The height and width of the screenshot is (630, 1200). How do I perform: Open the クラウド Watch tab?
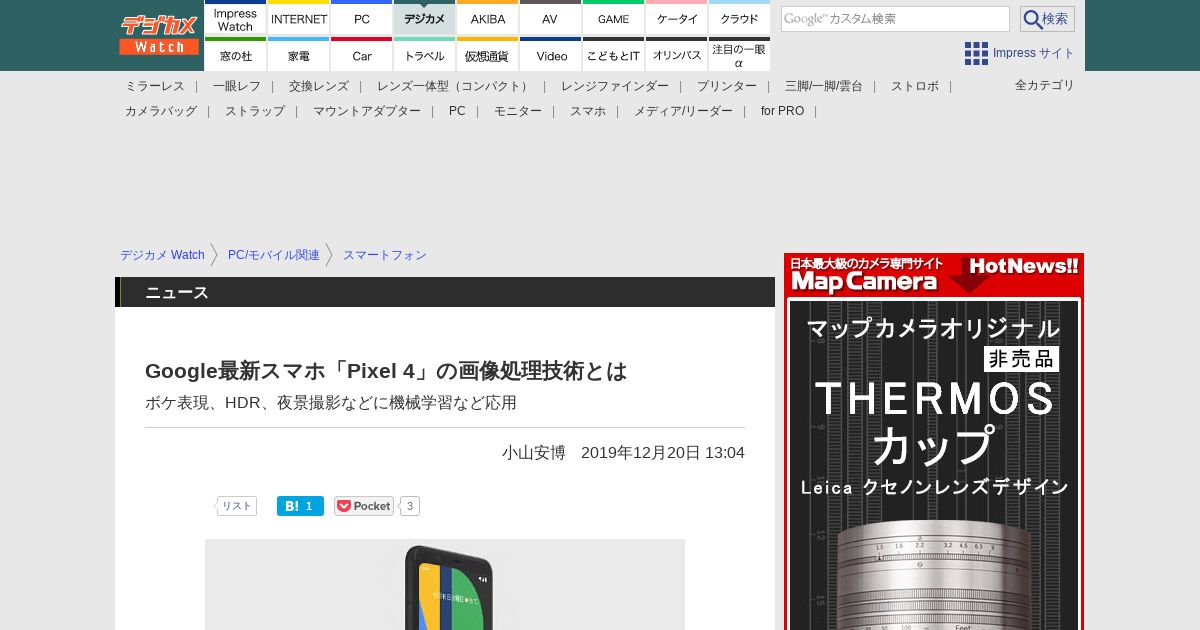click(739, 19)
